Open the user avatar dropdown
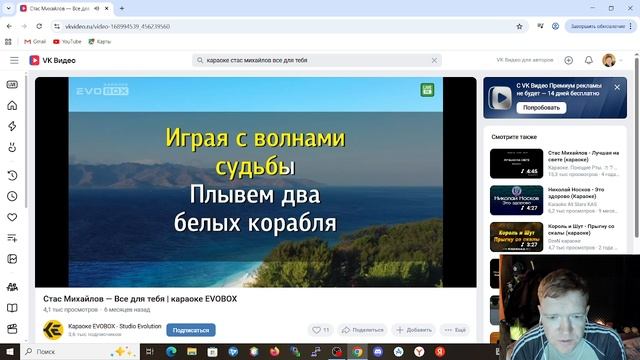Viewport: 640px width, 360px height. pyautogui.click(x=612, y=60)
